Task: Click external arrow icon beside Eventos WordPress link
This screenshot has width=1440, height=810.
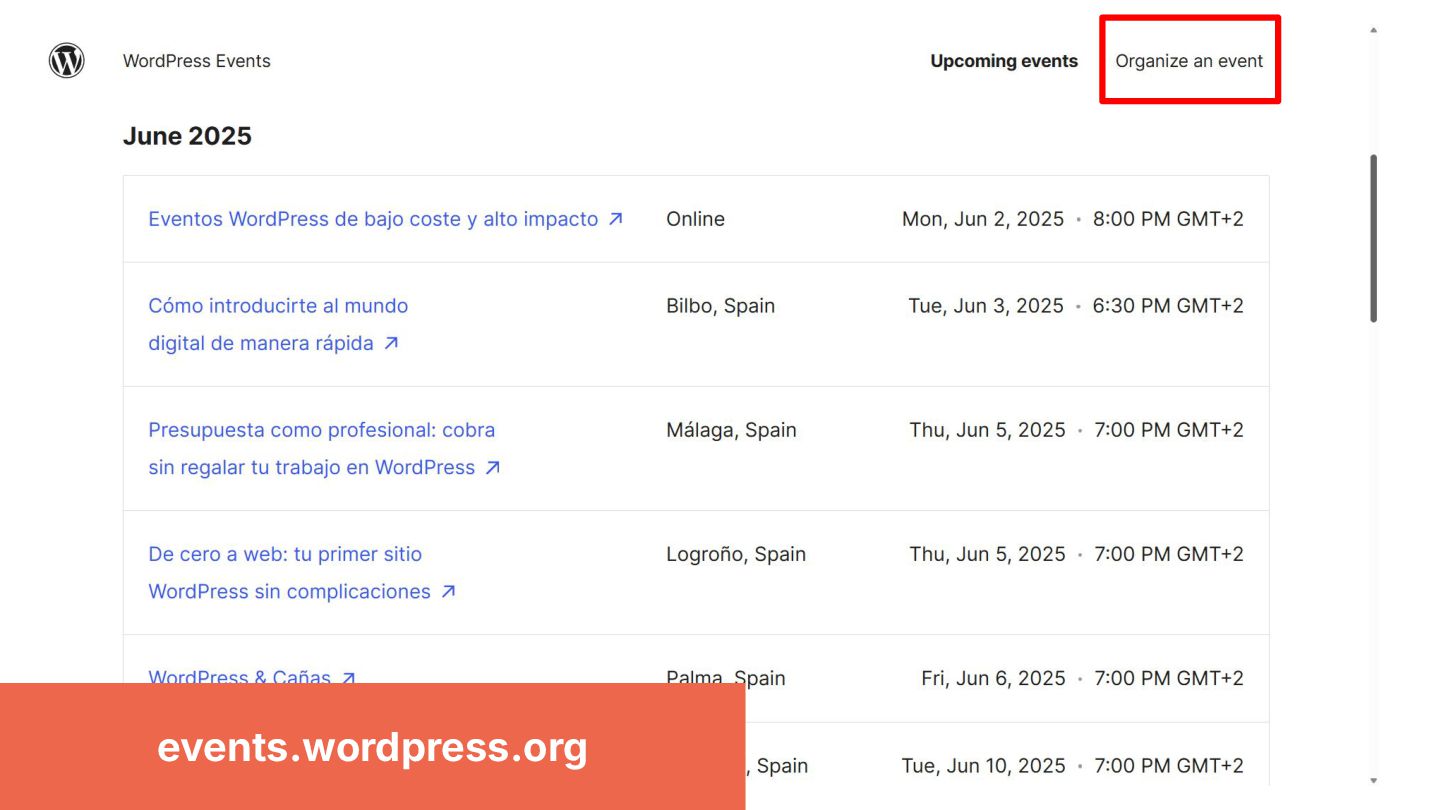Action: point(616,219)
